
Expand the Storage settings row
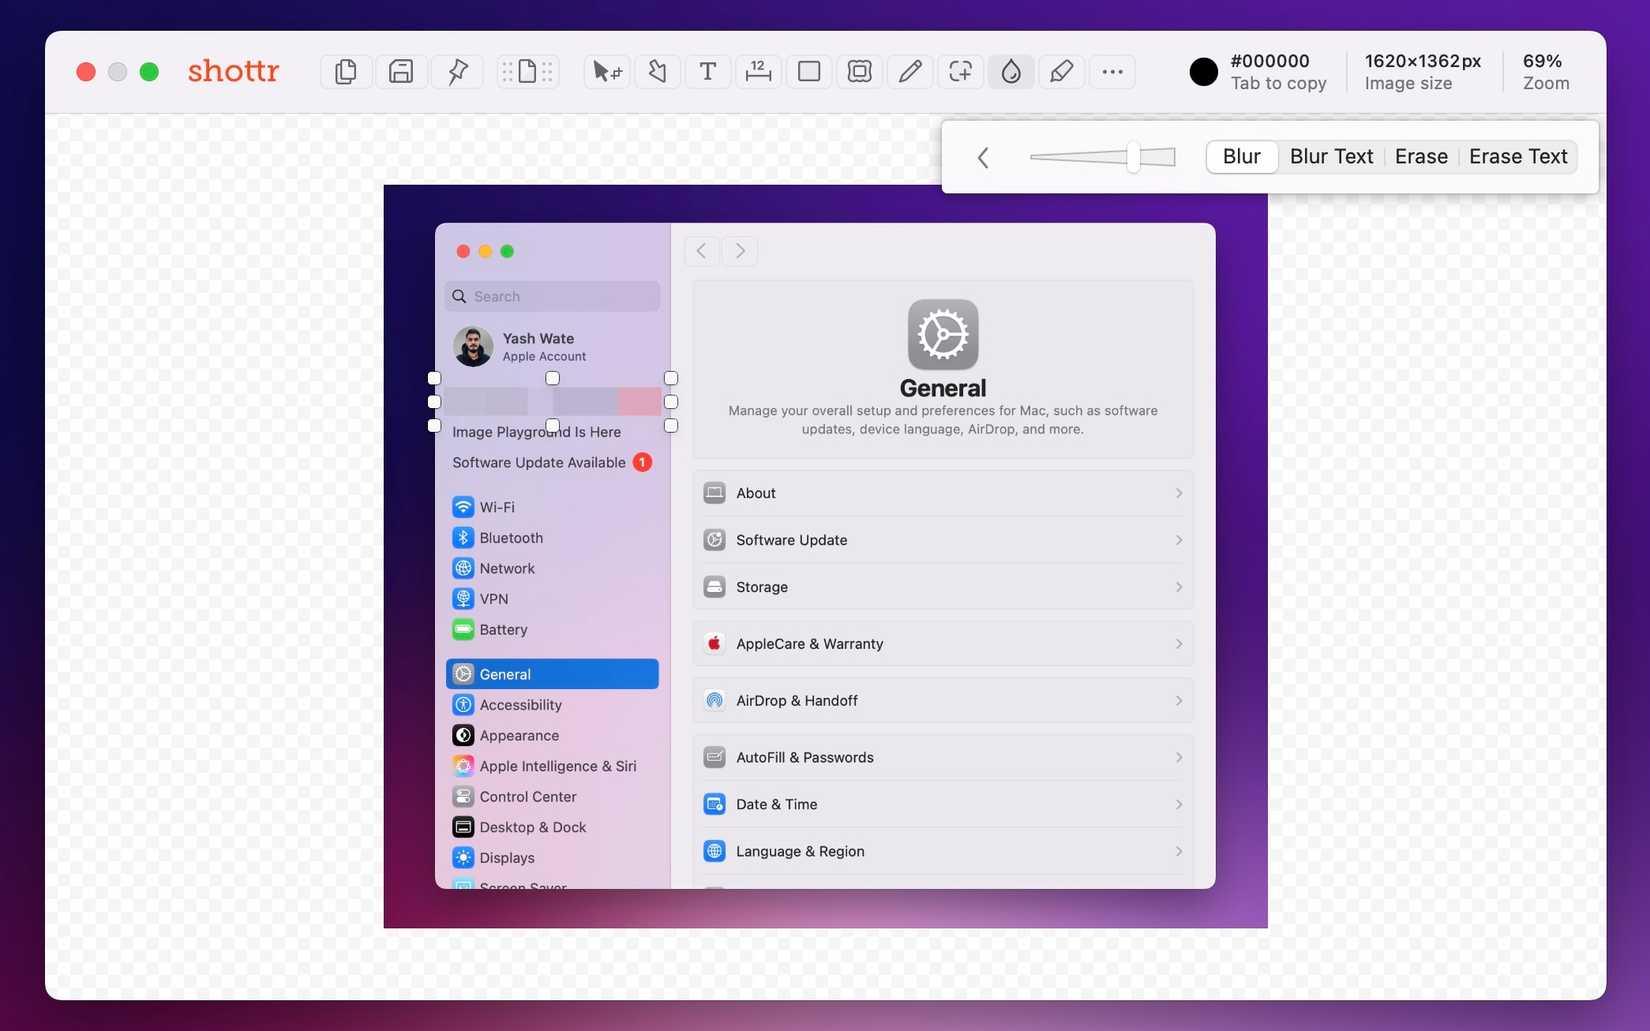(x=942, y=587)
